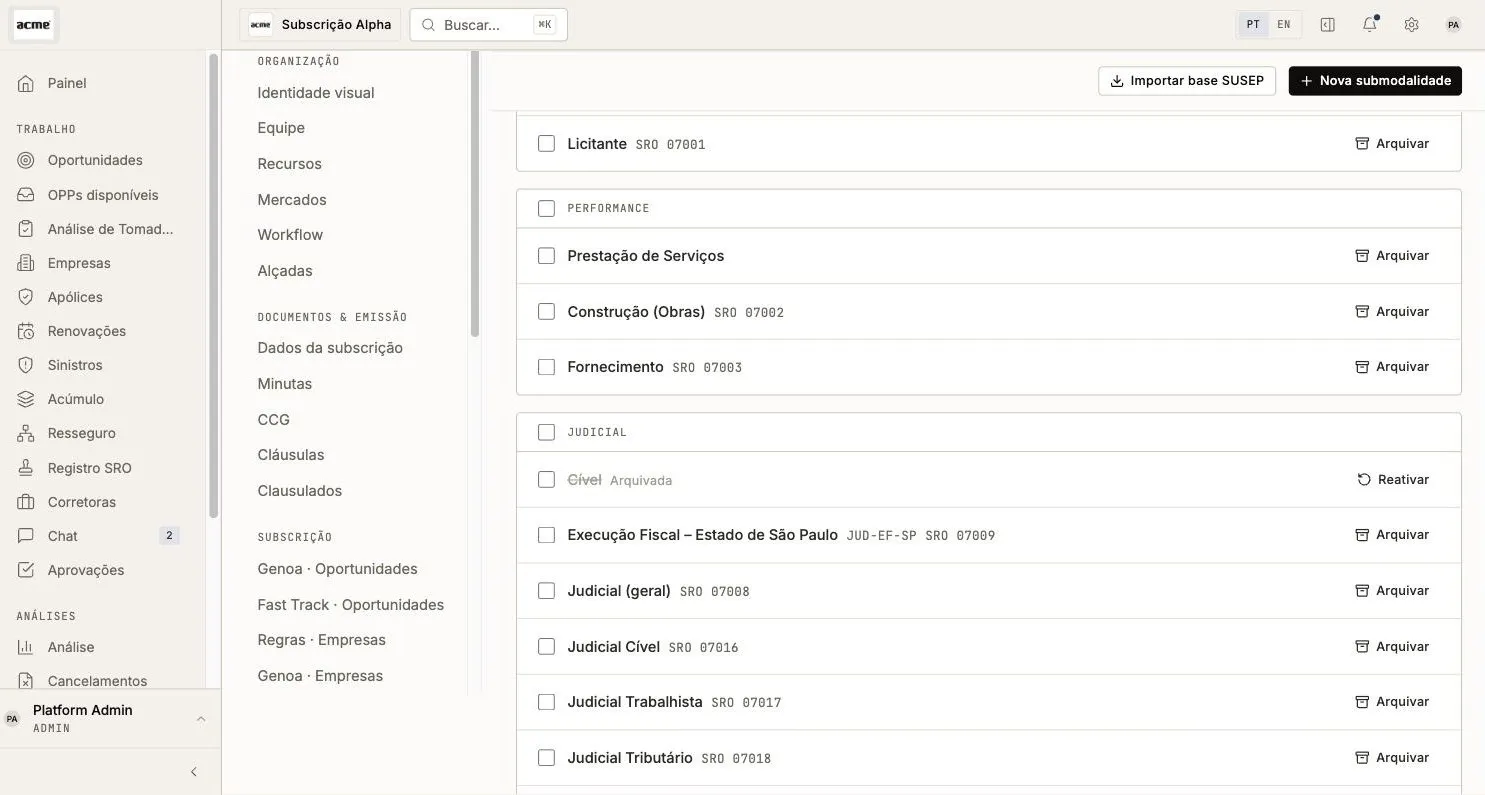Check the Judicial Trabalhista checkbox

[x=546, y=702]
